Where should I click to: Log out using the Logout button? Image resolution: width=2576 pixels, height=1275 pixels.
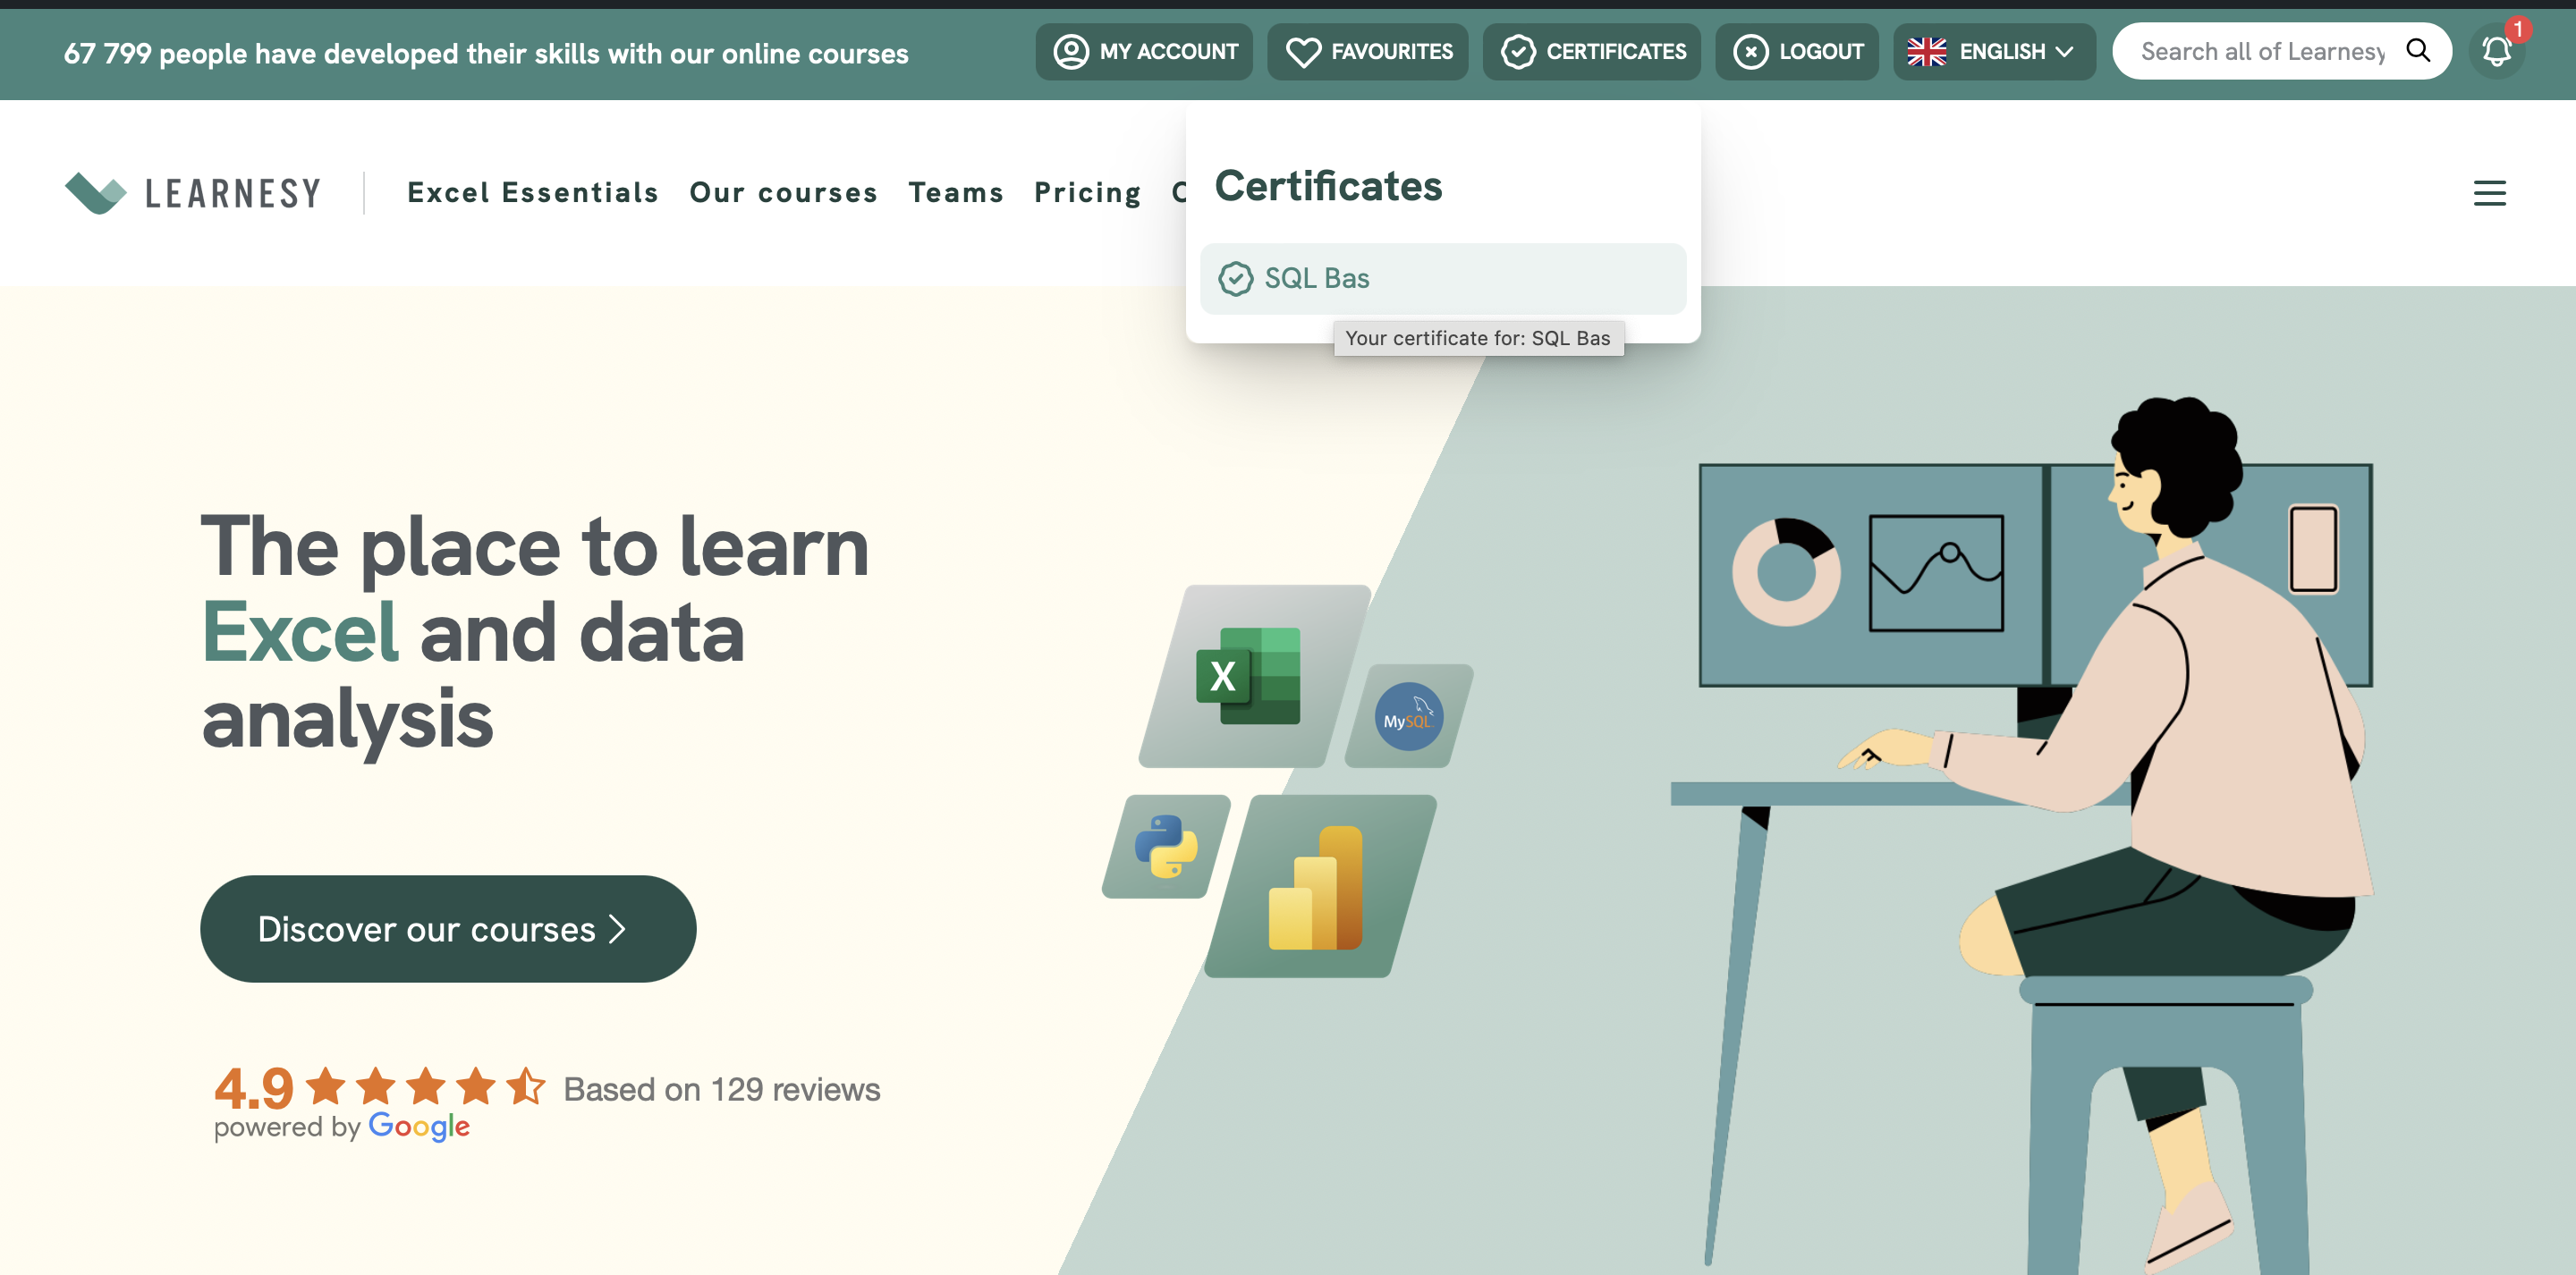pyautogui.click(x=1796, y=51)
